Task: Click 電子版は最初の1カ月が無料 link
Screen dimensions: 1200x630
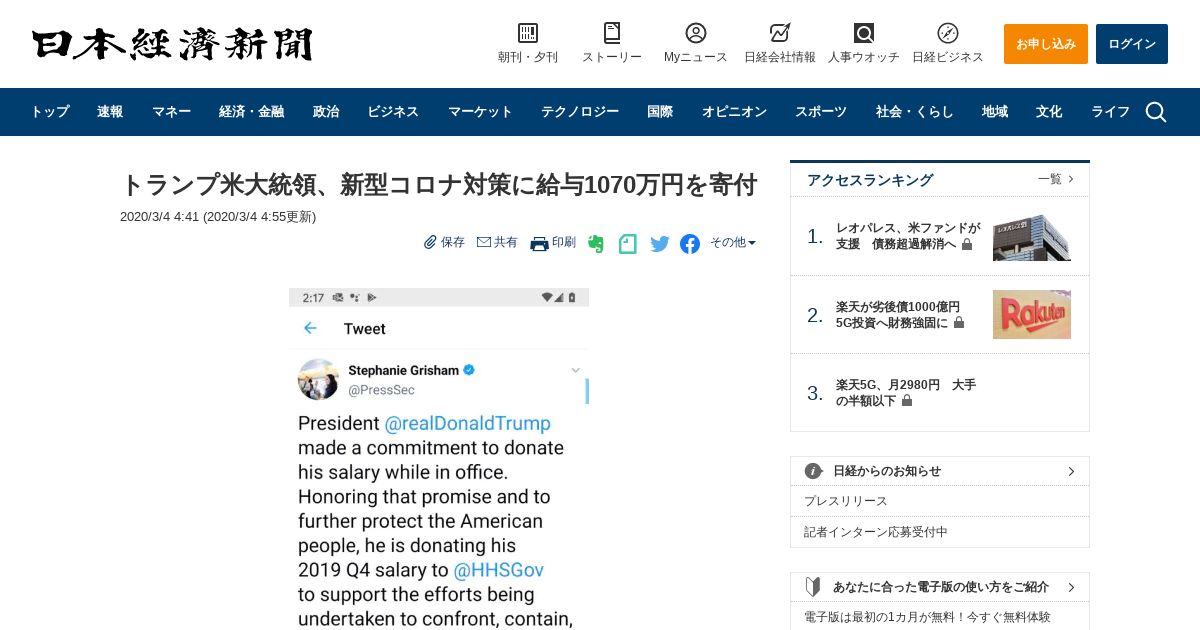Action: [x=927, y=617]
